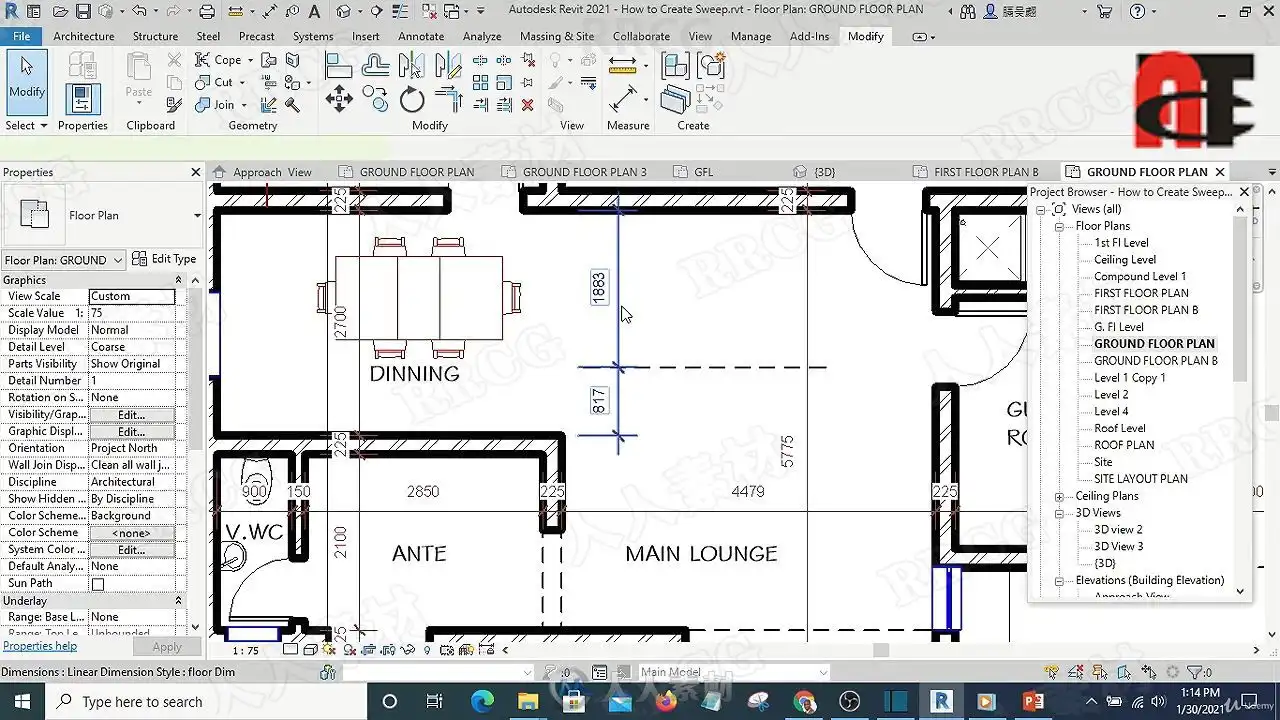The width and height of the screenshot is (1280, 720).
Task: Toggle the Sun Path checkbox
Action: point(98,584)
